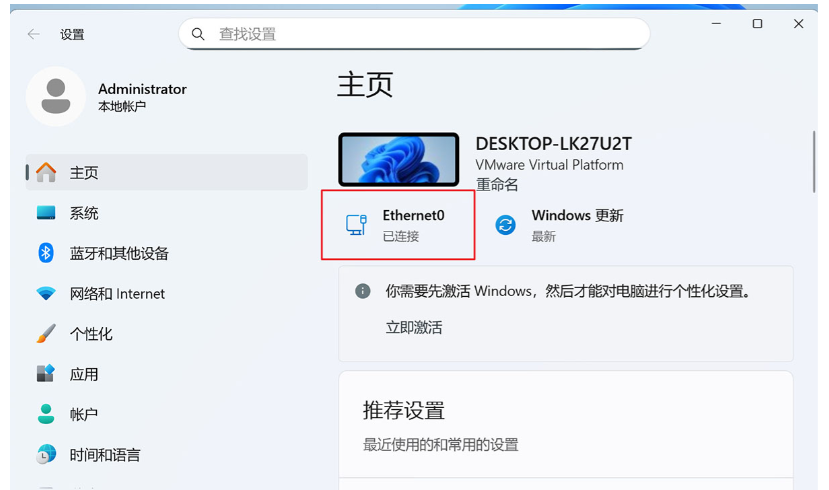Image resolution: width=829 pixels, height=490 pixels.
Task: Click the Apps icon in sidebar
Action: (x=46, y=374)
